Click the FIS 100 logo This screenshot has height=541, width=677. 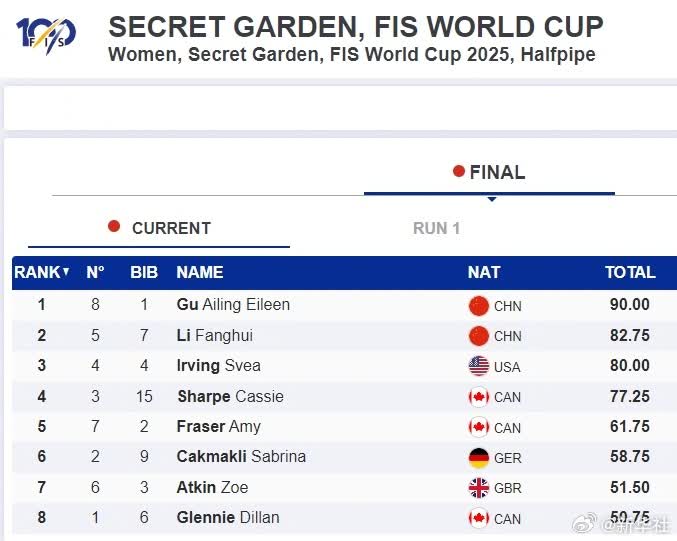pyautogui.click(x=46, y=36)
